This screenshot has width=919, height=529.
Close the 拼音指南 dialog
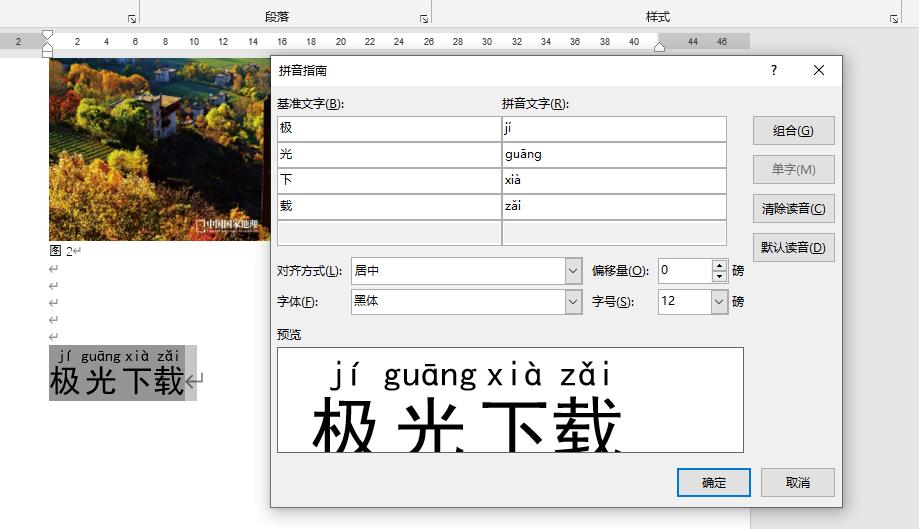pyautogui.click(x=819, y=70)
